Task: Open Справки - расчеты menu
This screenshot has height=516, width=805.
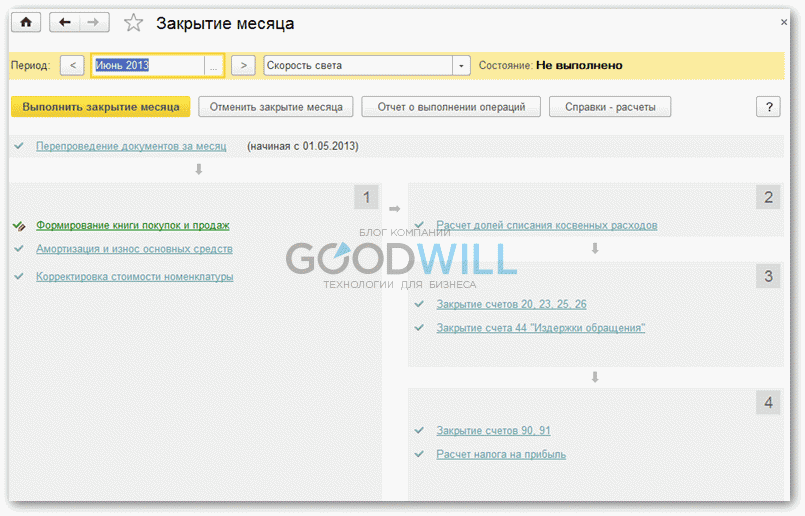Action: (609, 107)
